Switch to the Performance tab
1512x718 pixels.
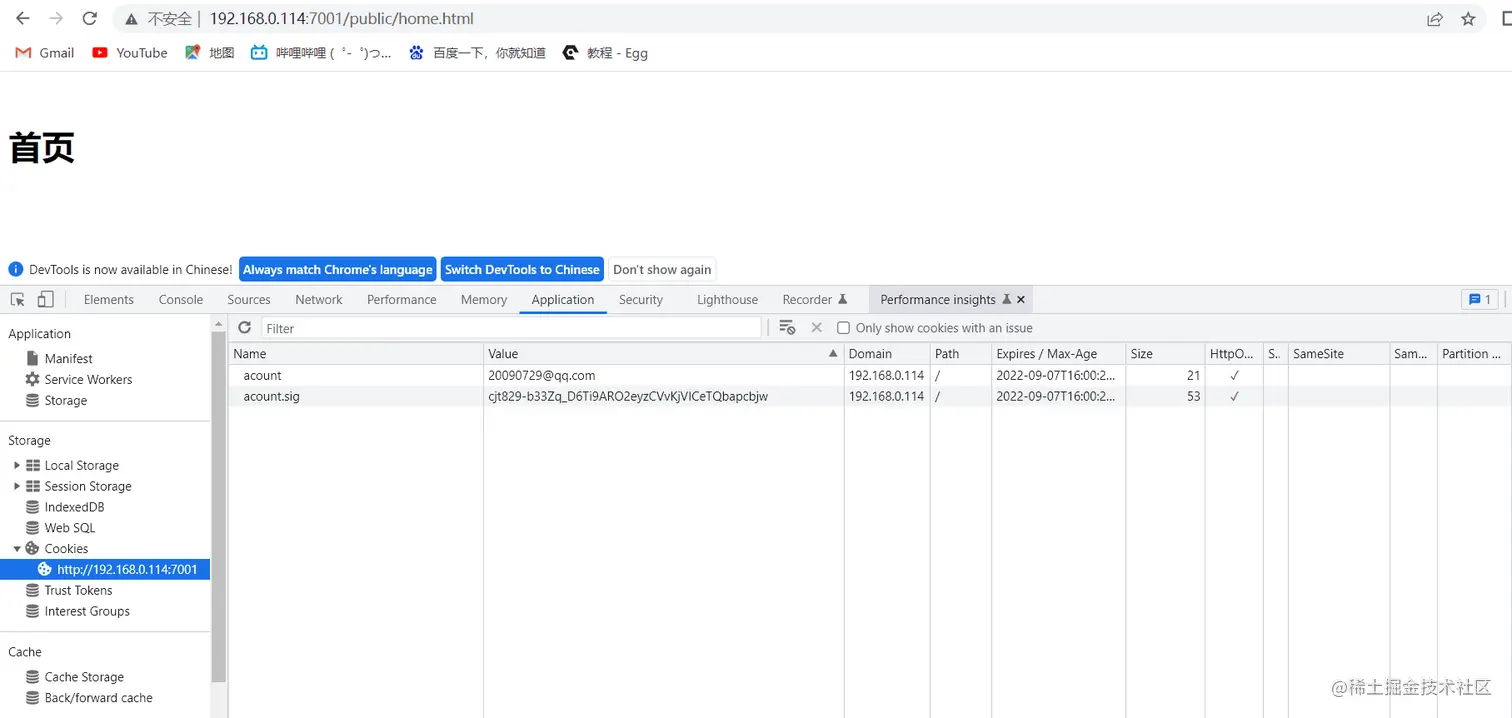(402, 299)
